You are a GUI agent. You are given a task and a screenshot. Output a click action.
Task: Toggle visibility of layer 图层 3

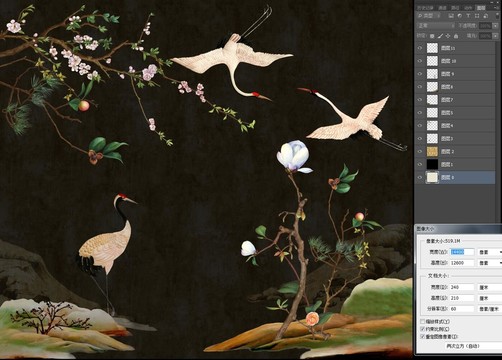(x=420, y=138)
